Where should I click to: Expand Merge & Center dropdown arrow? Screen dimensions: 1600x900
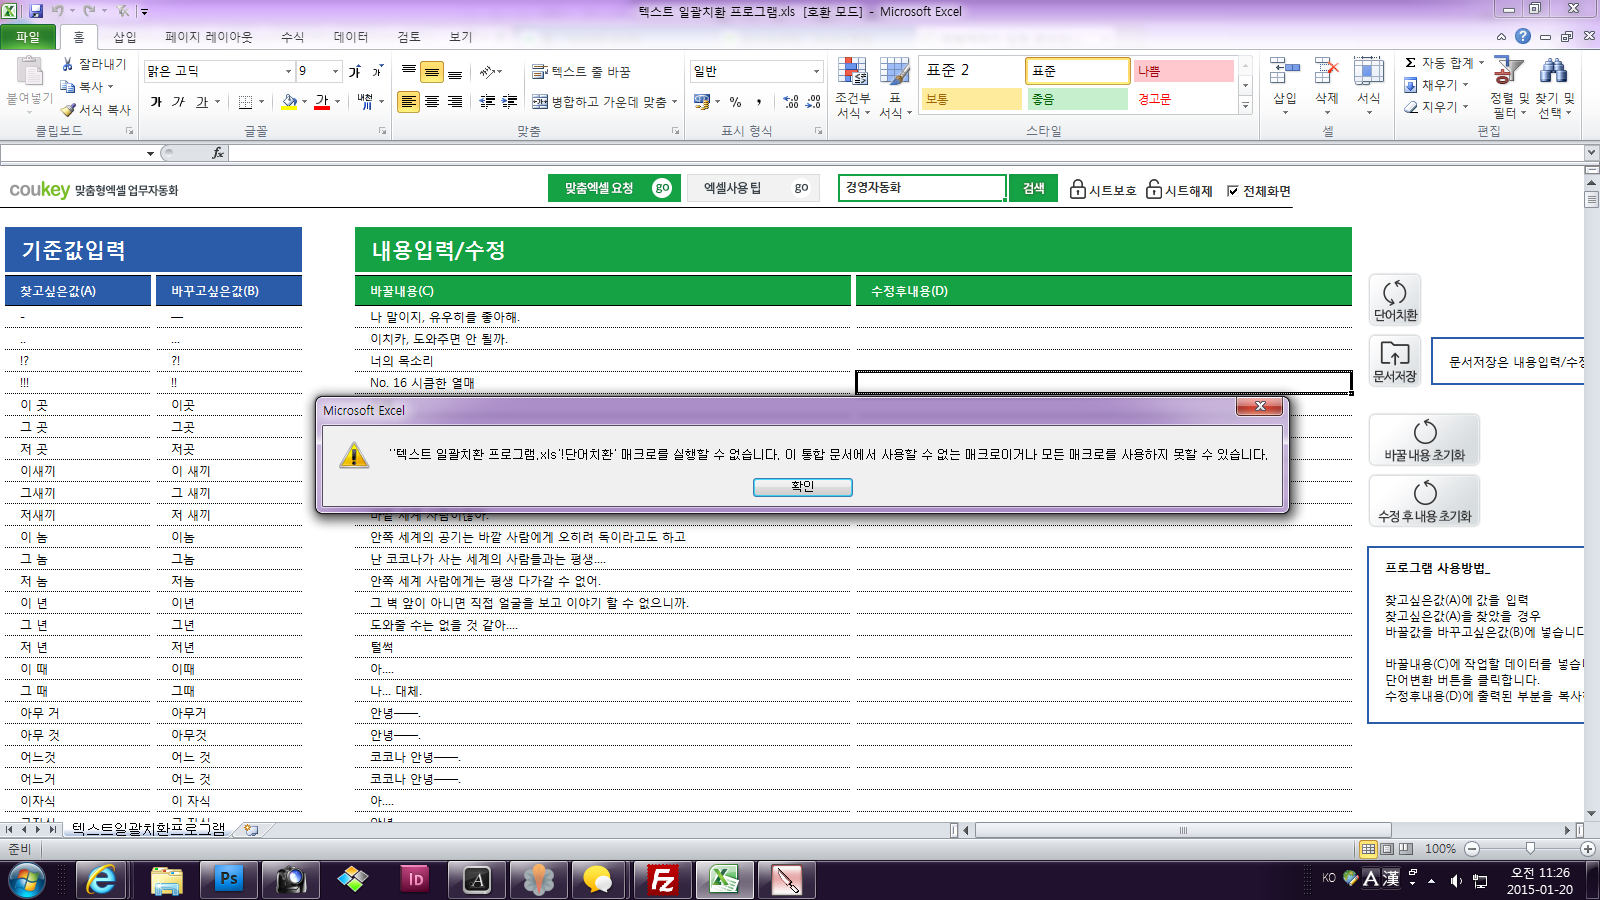675,102
